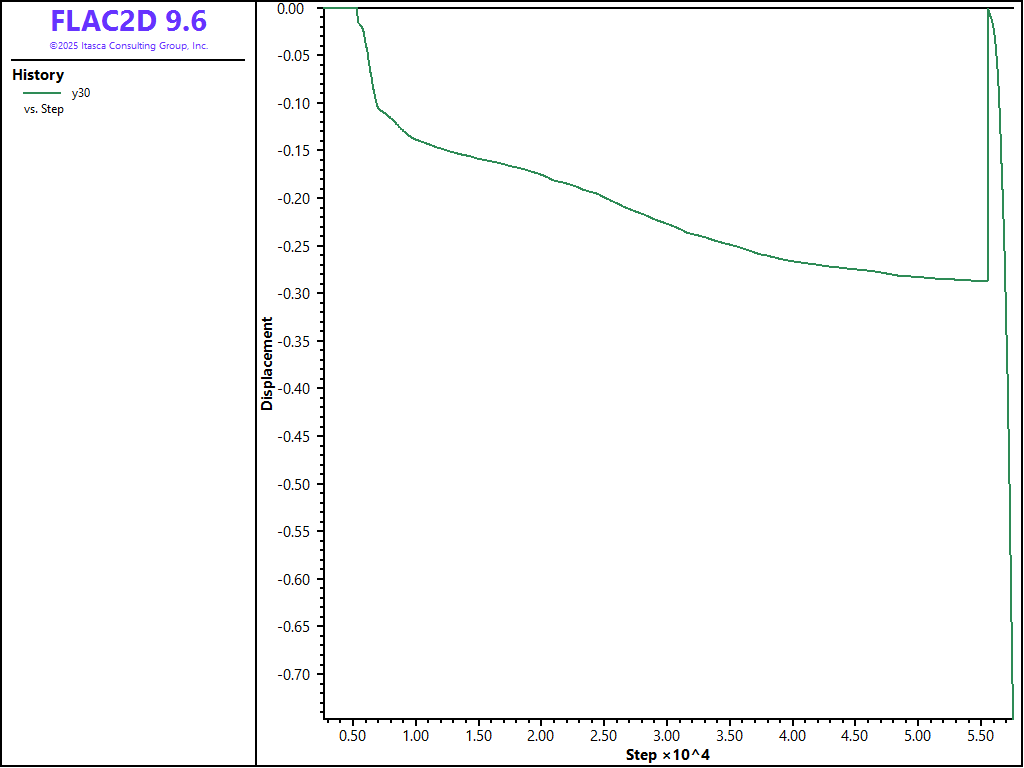Open the Itasca Consulting Group copyright text
The width and height of the screenshot is (1024, 768).
[128, 46]
